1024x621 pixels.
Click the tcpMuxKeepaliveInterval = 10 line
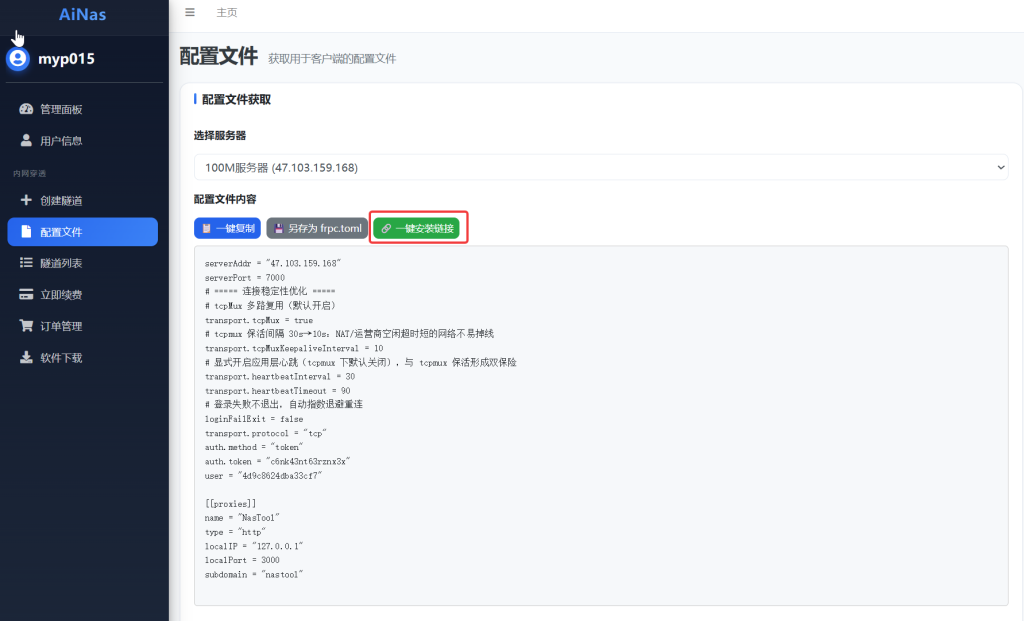pos(294,348)
